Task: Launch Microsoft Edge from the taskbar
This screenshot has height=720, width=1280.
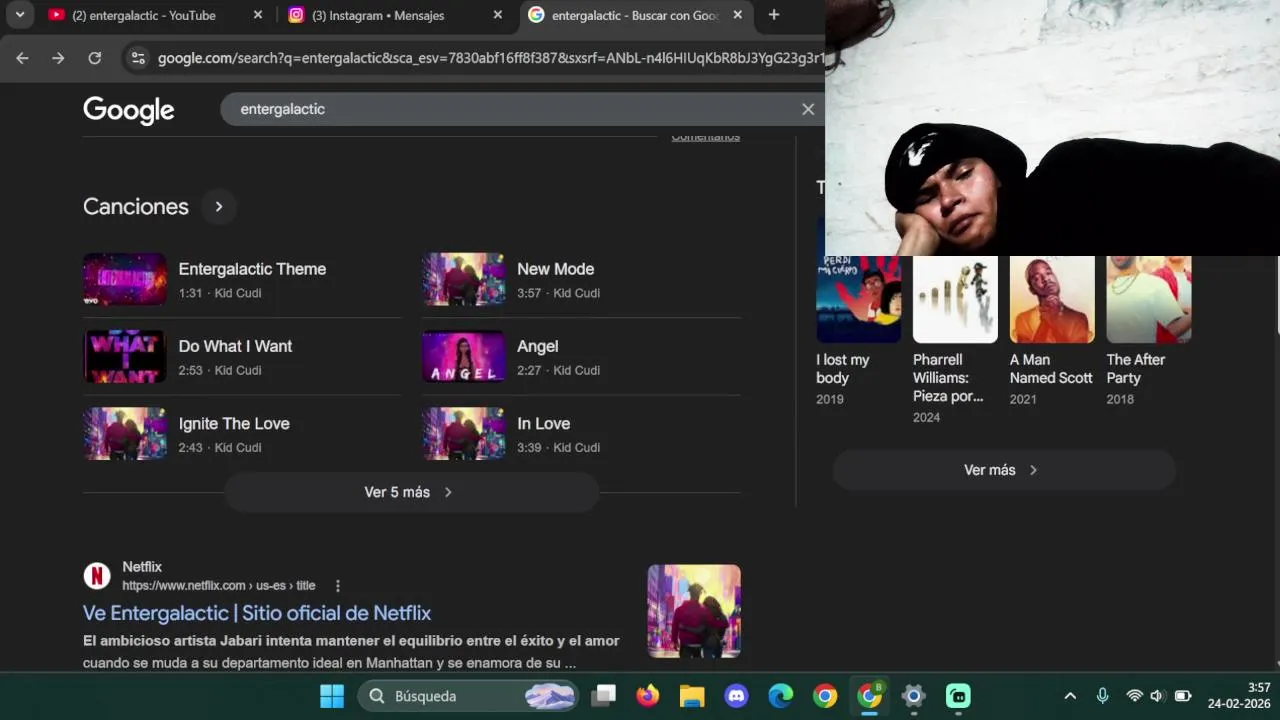Action: click(x=781, y=696)
